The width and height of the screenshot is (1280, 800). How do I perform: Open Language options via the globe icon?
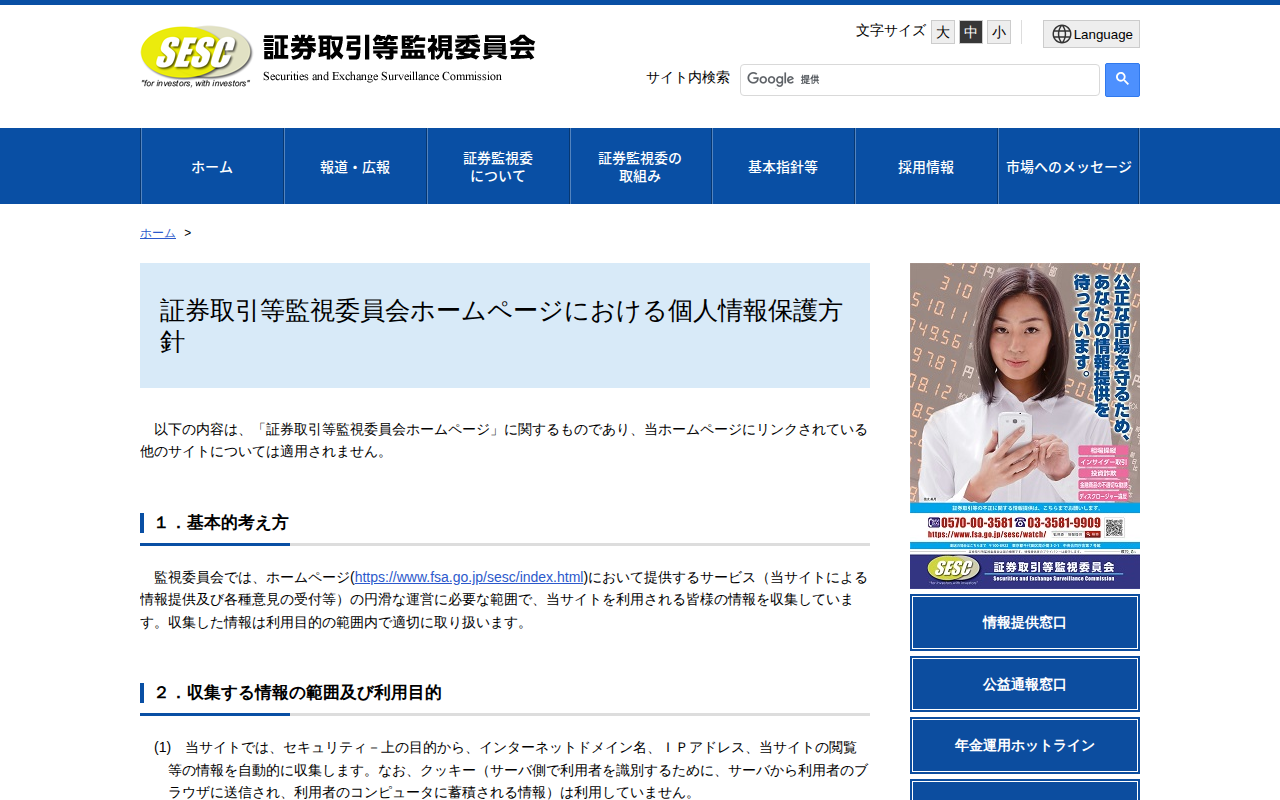1090,33
